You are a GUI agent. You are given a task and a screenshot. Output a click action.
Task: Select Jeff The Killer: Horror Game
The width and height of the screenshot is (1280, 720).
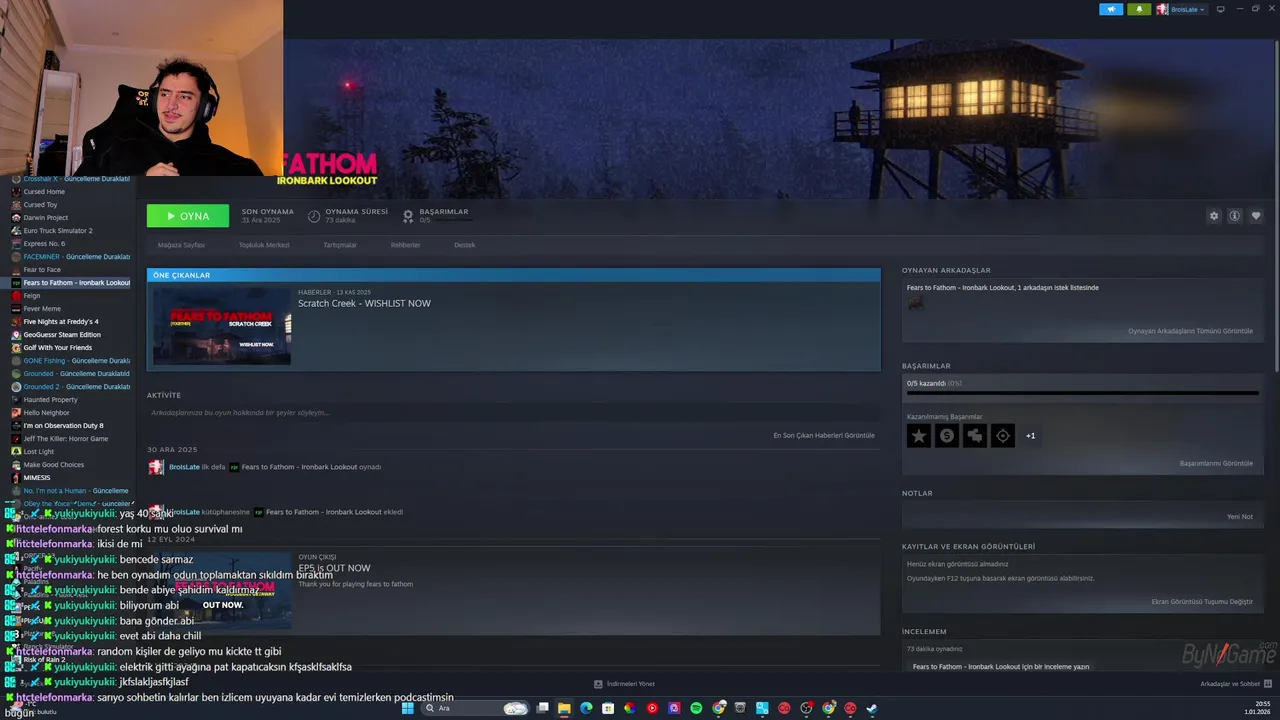pyautogui.click(x=66, y=439)
